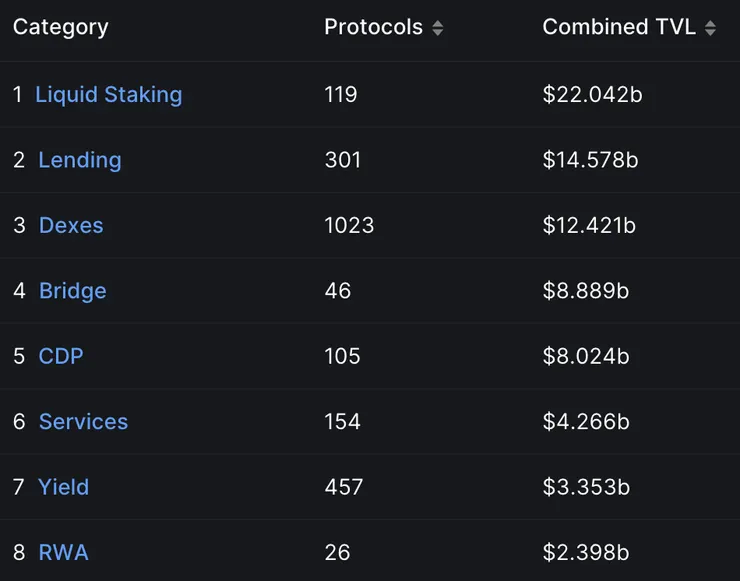Click the 457 protocols count for Yield
This screenshot has width=740, height=581.
point(343,487)
